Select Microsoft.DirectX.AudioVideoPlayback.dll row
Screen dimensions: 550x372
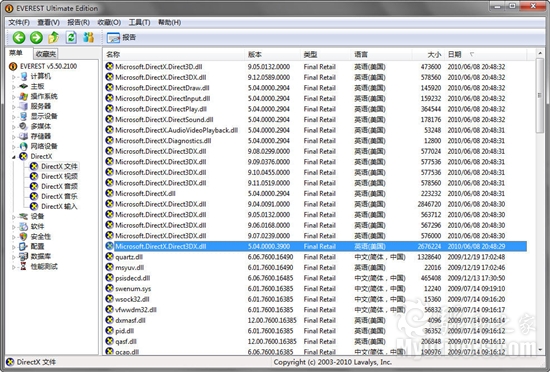(315, 130)
